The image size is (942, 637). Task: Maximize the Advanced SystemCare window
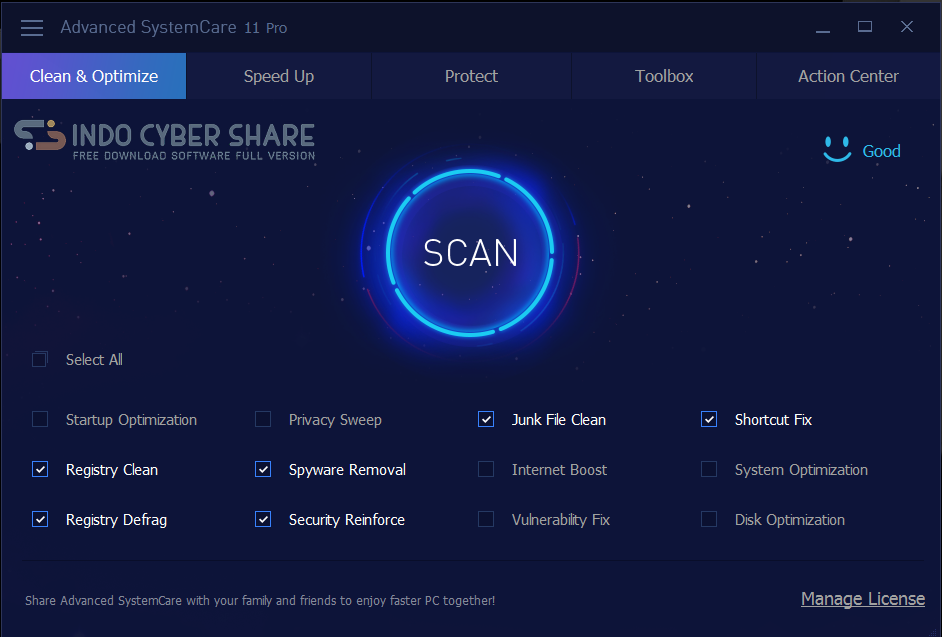[x=865, y=26]
